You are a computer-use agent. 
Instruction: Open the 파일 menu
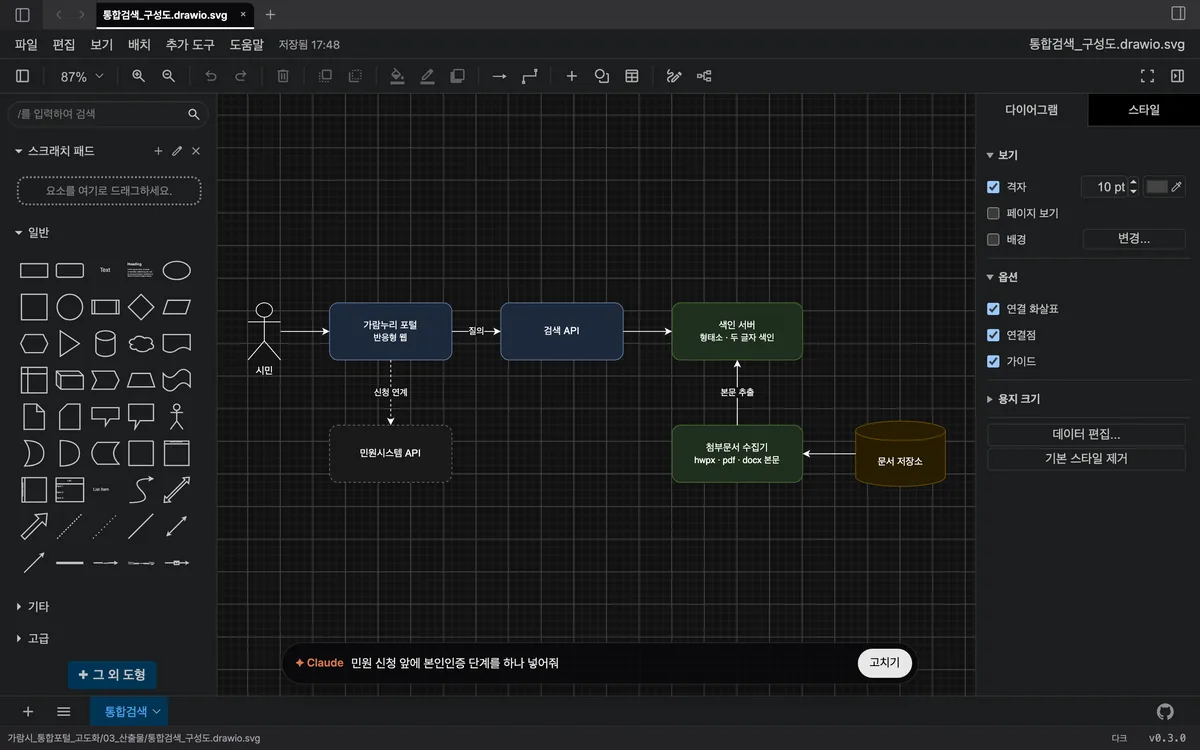[26, 45]
